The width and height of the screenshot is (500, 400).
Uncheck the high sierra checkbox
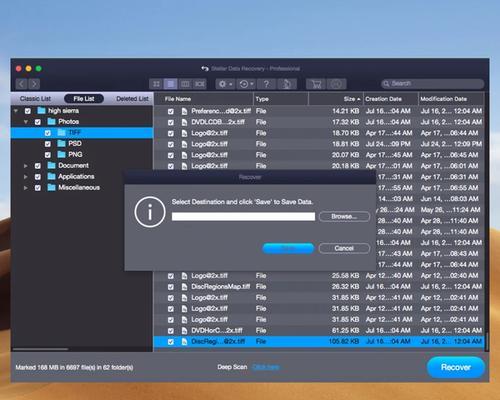[28, 111]
